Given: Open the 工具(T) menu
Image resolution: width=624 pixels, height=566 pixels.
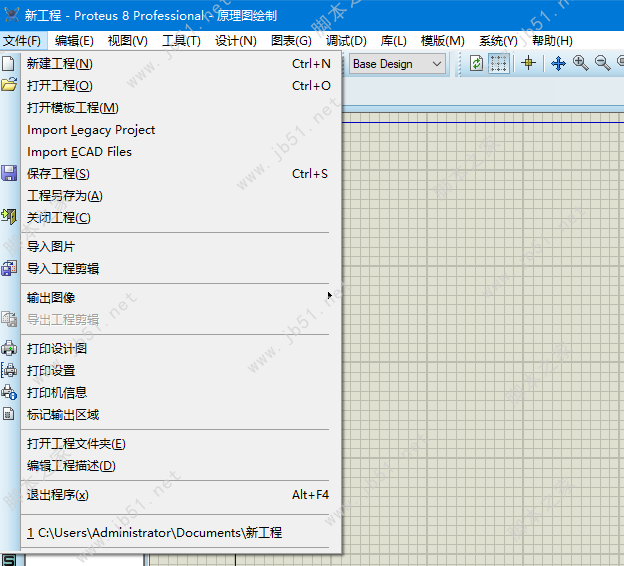Looking at the screenshot, I should (181, 41).
